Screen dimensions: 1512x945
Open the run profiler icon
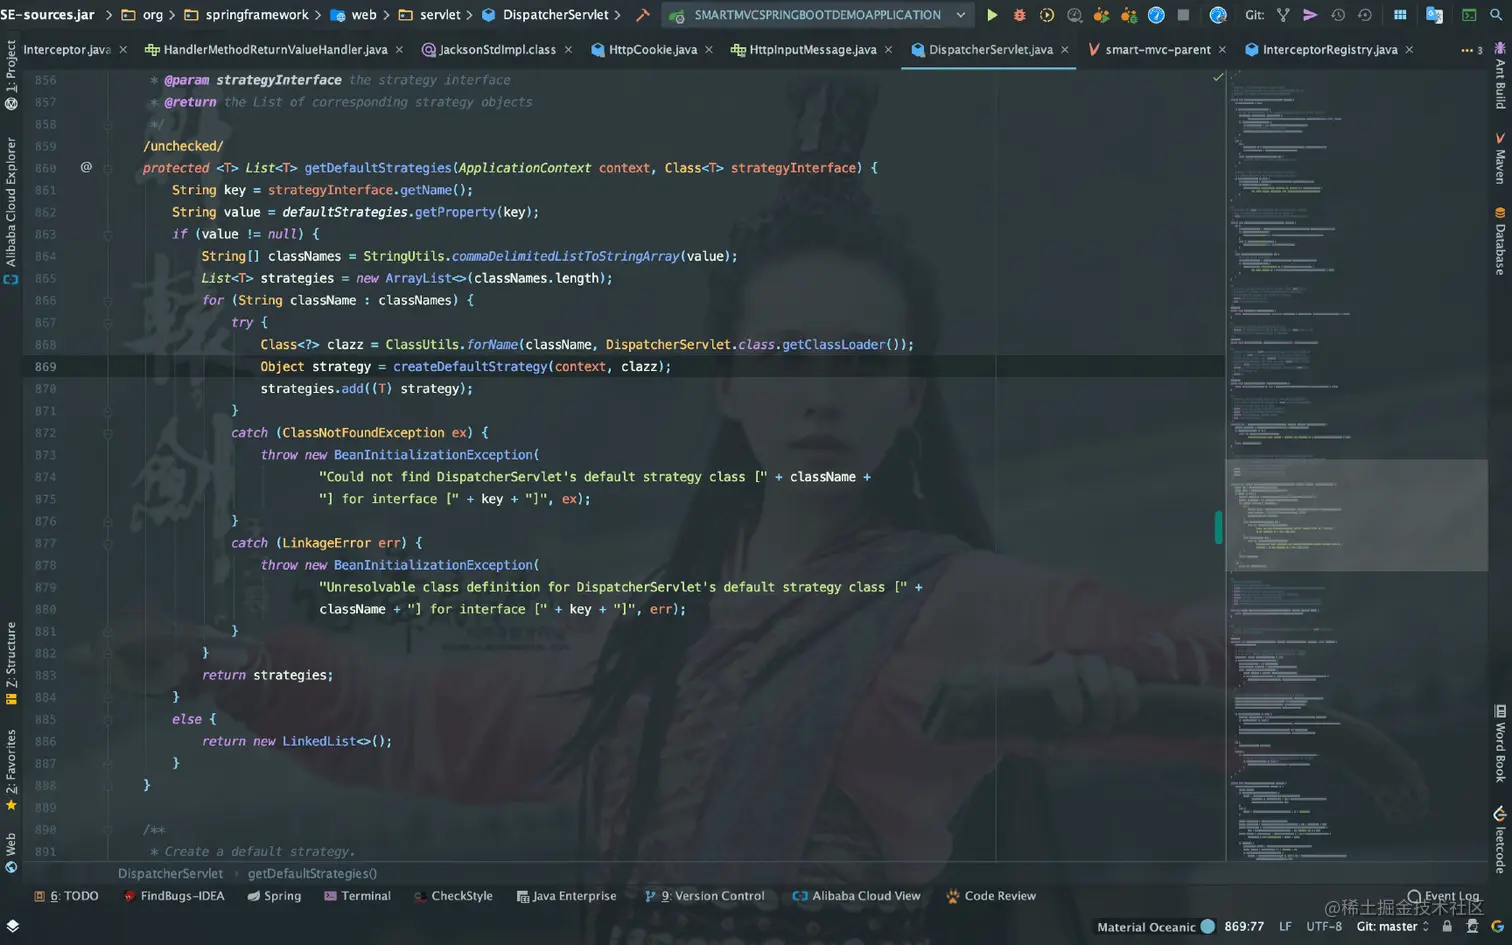1074,15
